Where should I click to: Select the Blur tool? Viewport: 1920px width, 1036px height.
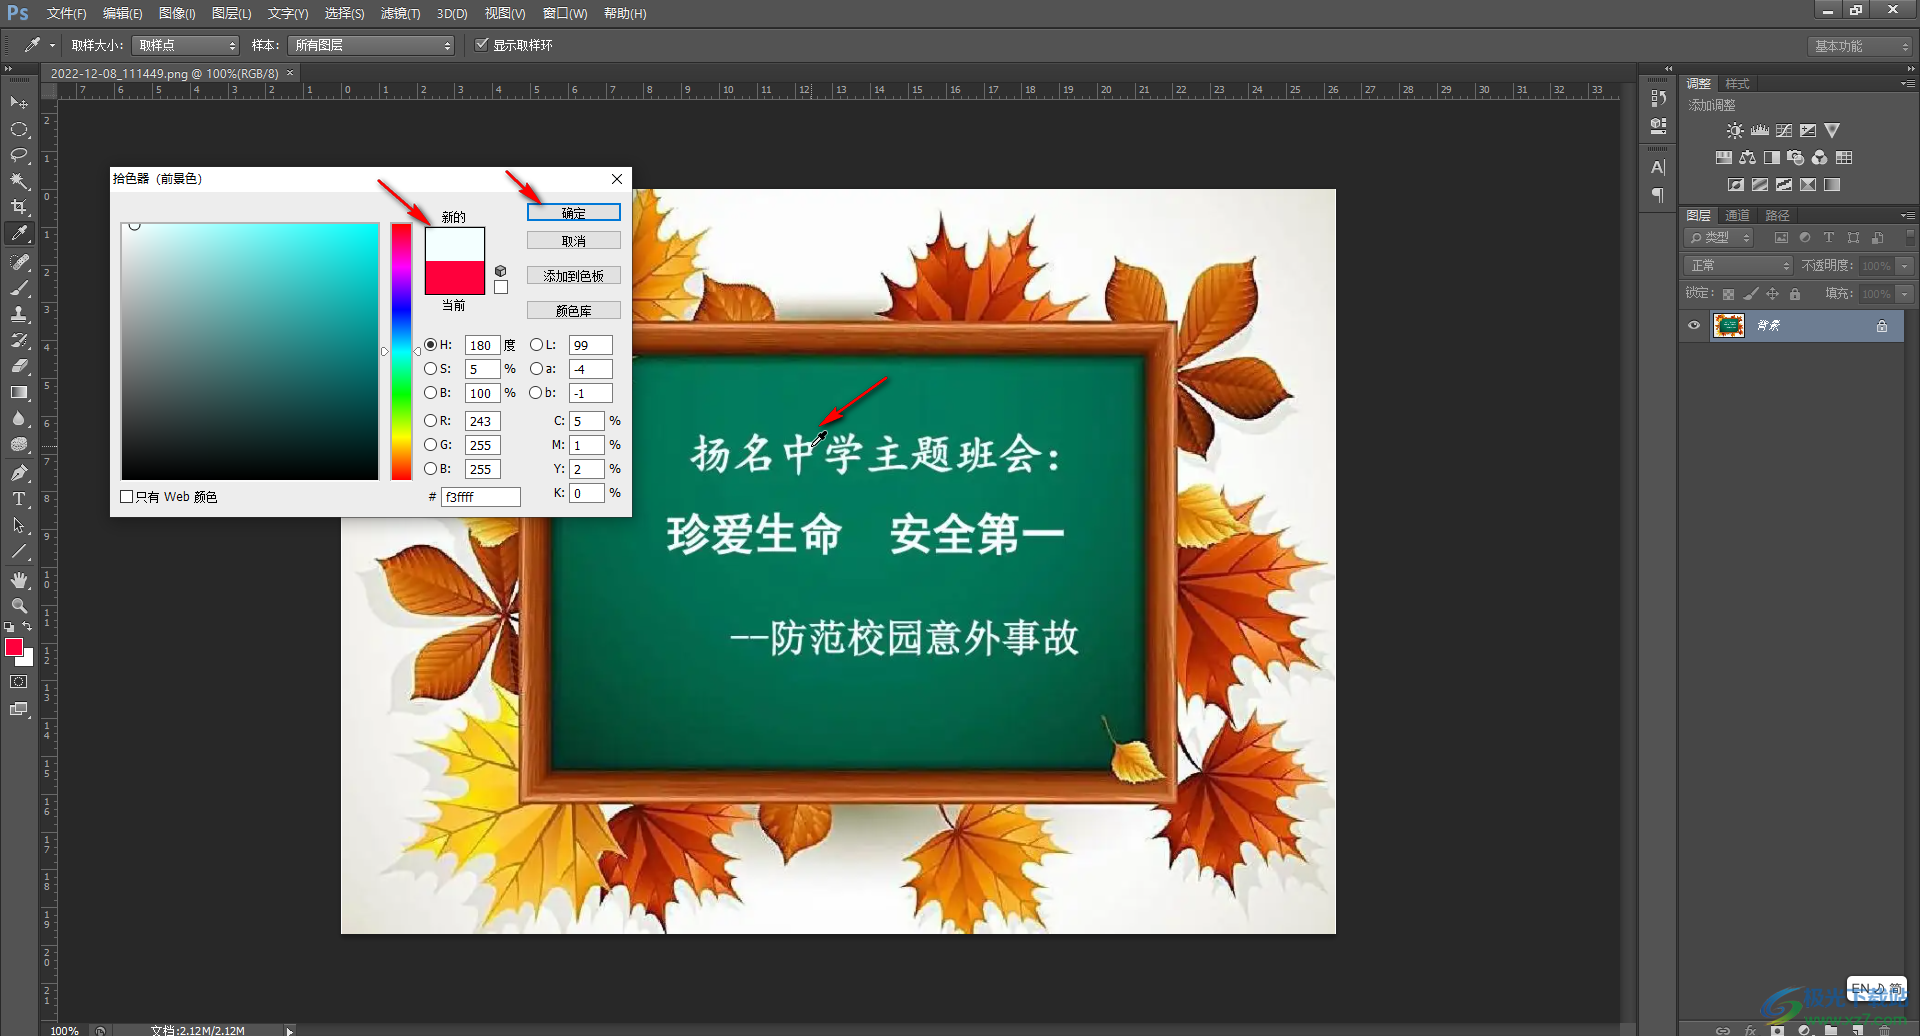click(x=19, y=418)
